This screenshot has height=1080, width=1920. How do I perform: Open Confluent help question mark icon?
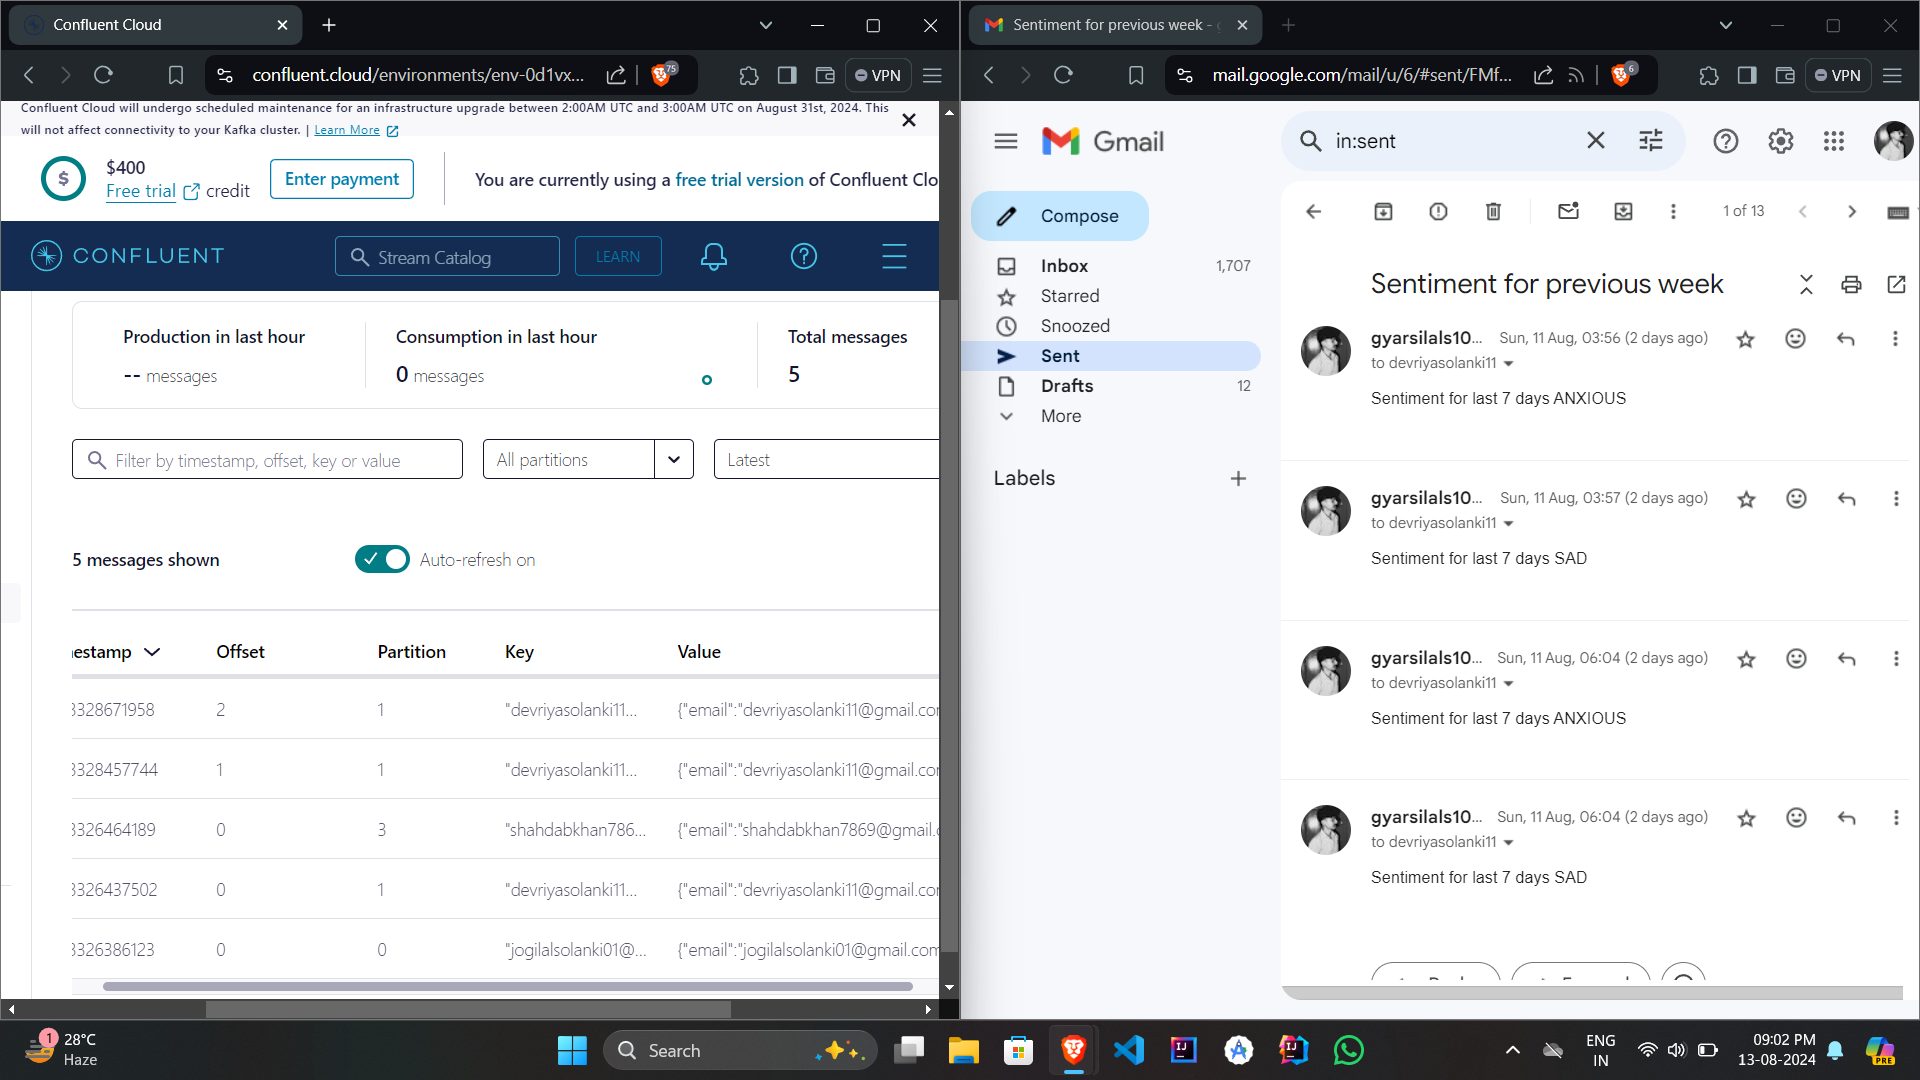tap(804, 256)
